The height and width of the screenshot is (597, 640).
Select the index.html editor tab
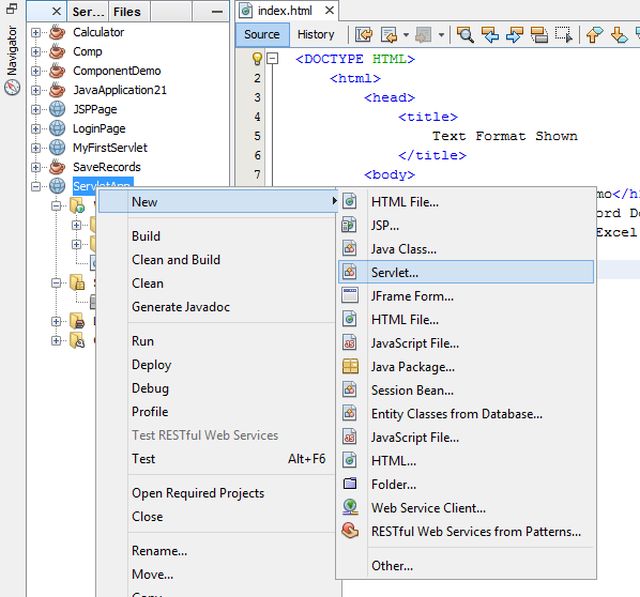[285, 11]
